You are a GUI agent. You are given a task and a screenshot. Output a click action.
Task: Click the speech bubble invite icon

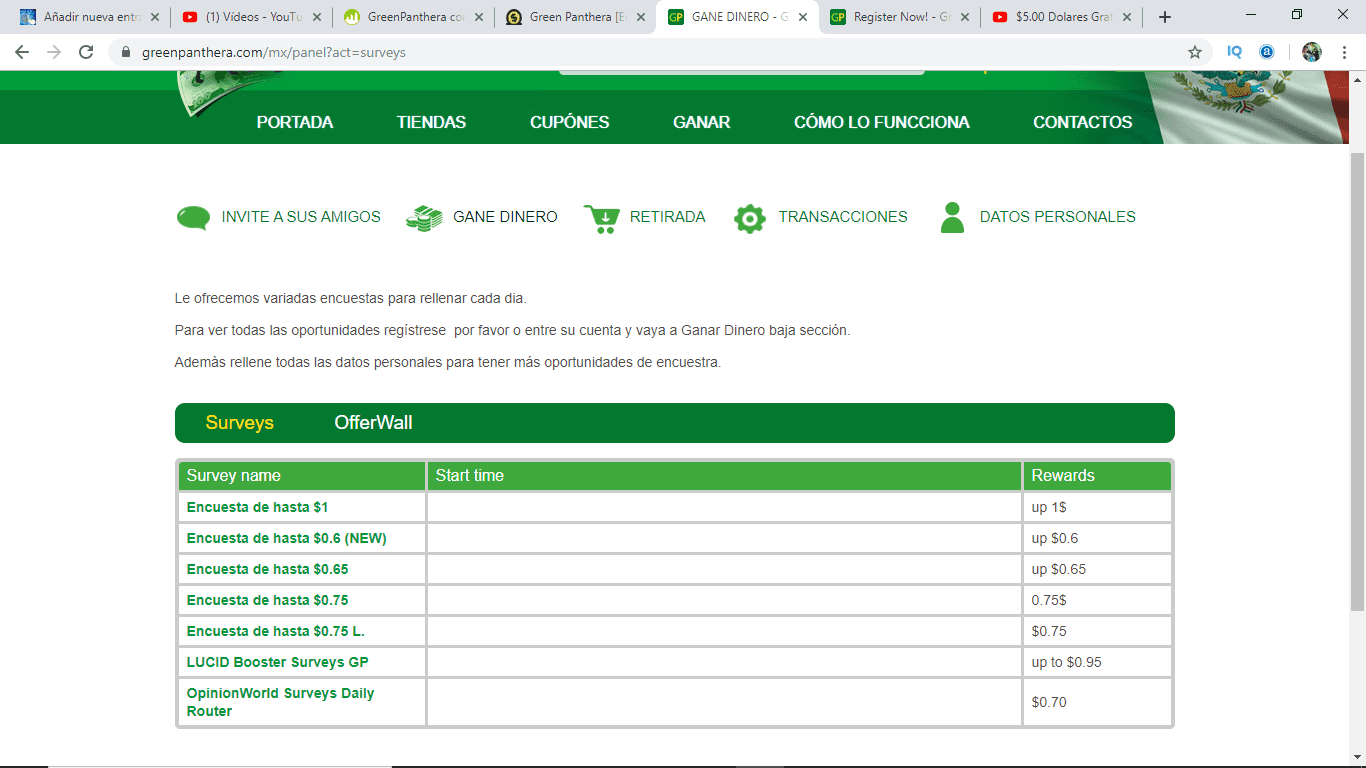click(x=193, y=217)
